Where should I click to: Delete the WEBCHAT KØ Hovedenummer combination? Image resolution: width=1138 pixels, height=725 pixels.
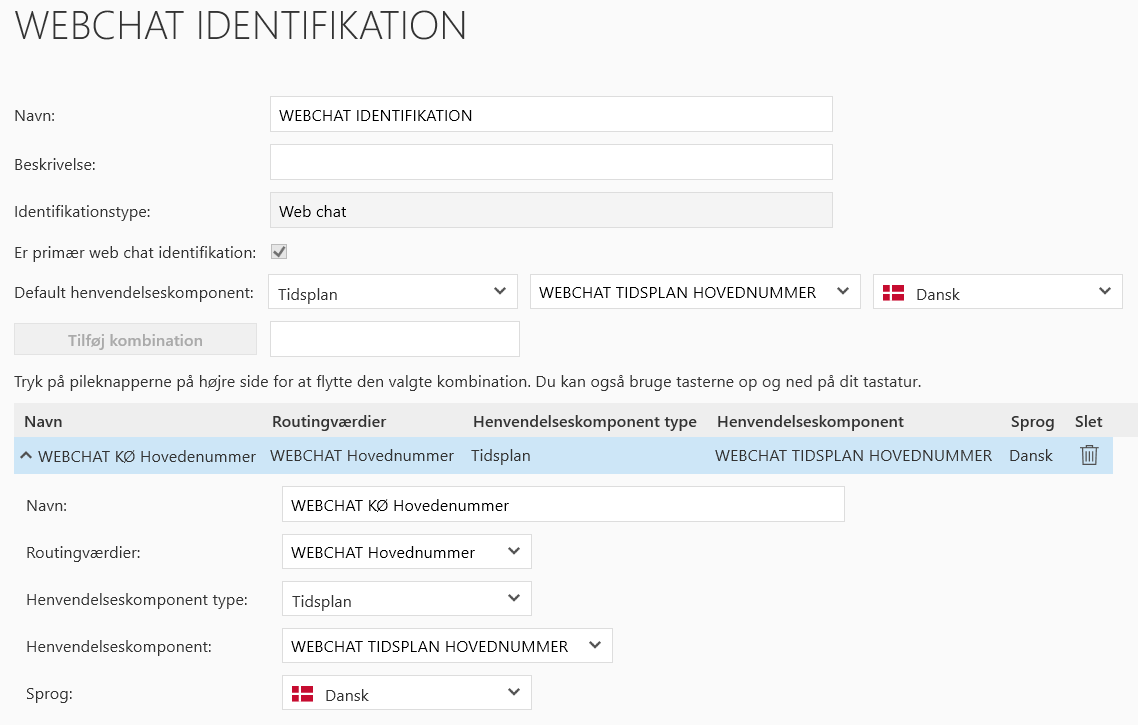[1089, 455]
